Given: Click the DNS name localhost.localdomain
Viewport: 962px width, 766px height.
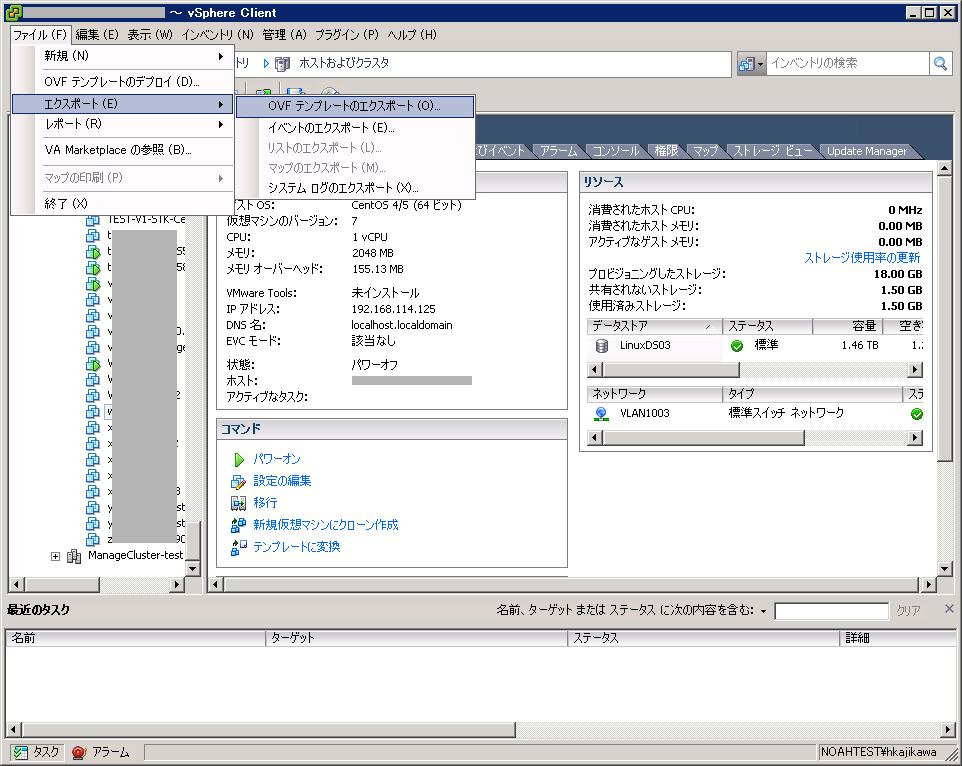Looking at the screenshot, I should click(402, 326).
